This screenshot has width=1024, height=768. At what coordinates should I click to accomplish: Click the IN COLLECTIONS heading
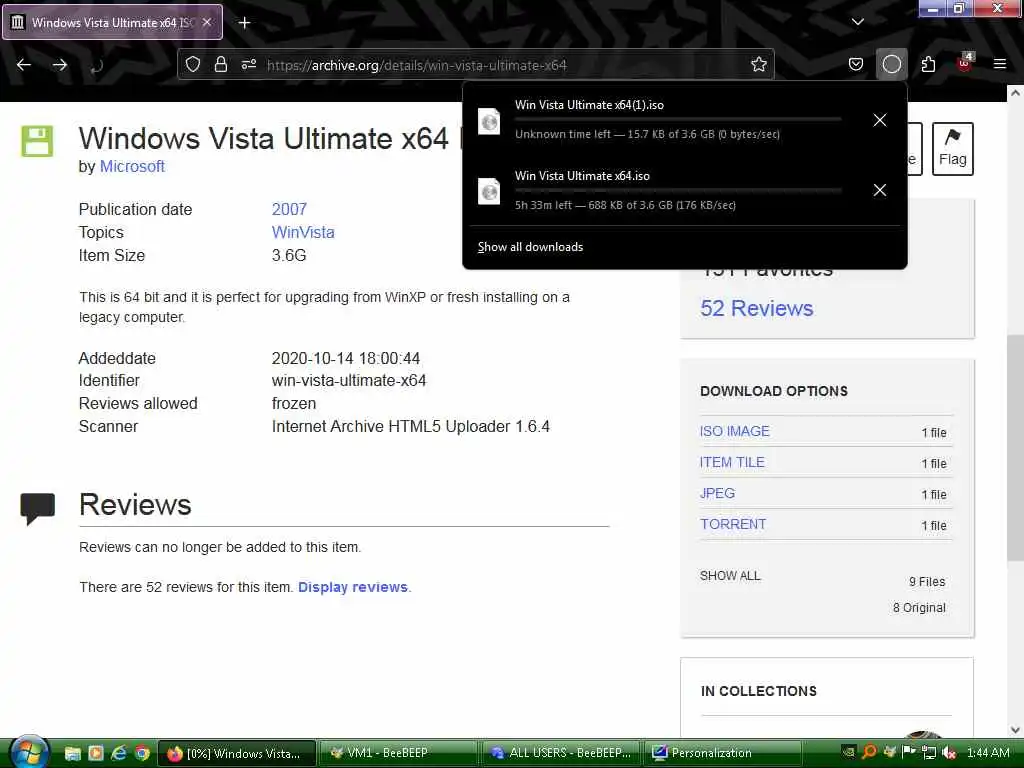pos(758,691)
